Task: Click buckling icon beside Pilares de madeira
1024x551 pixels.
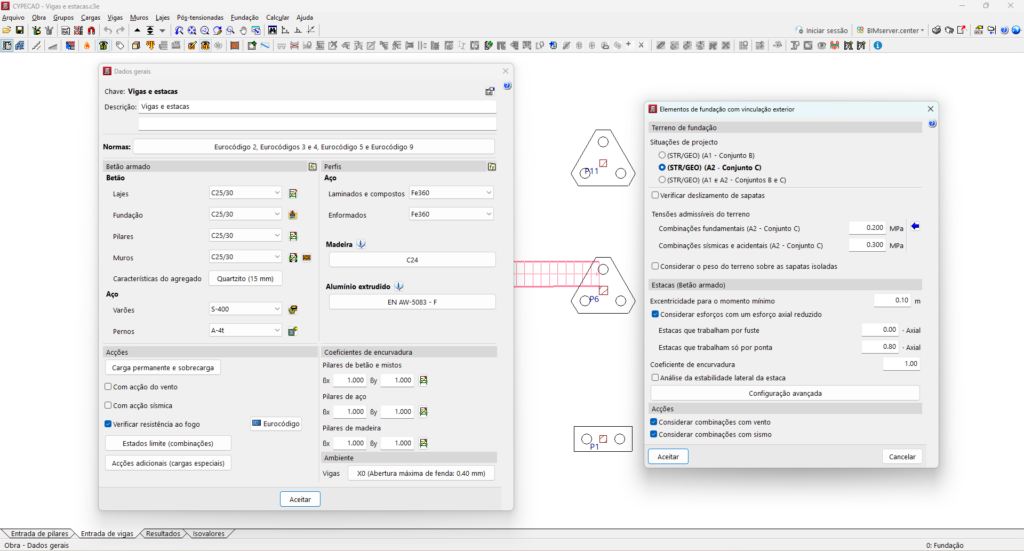Action: (423, 443)
